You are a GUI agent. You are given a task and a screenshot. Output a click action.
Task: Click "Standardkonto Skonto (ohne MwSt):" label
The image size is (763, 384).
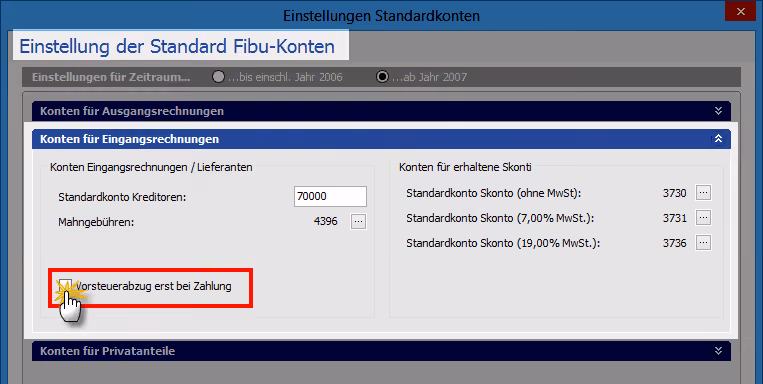point(494,193)
